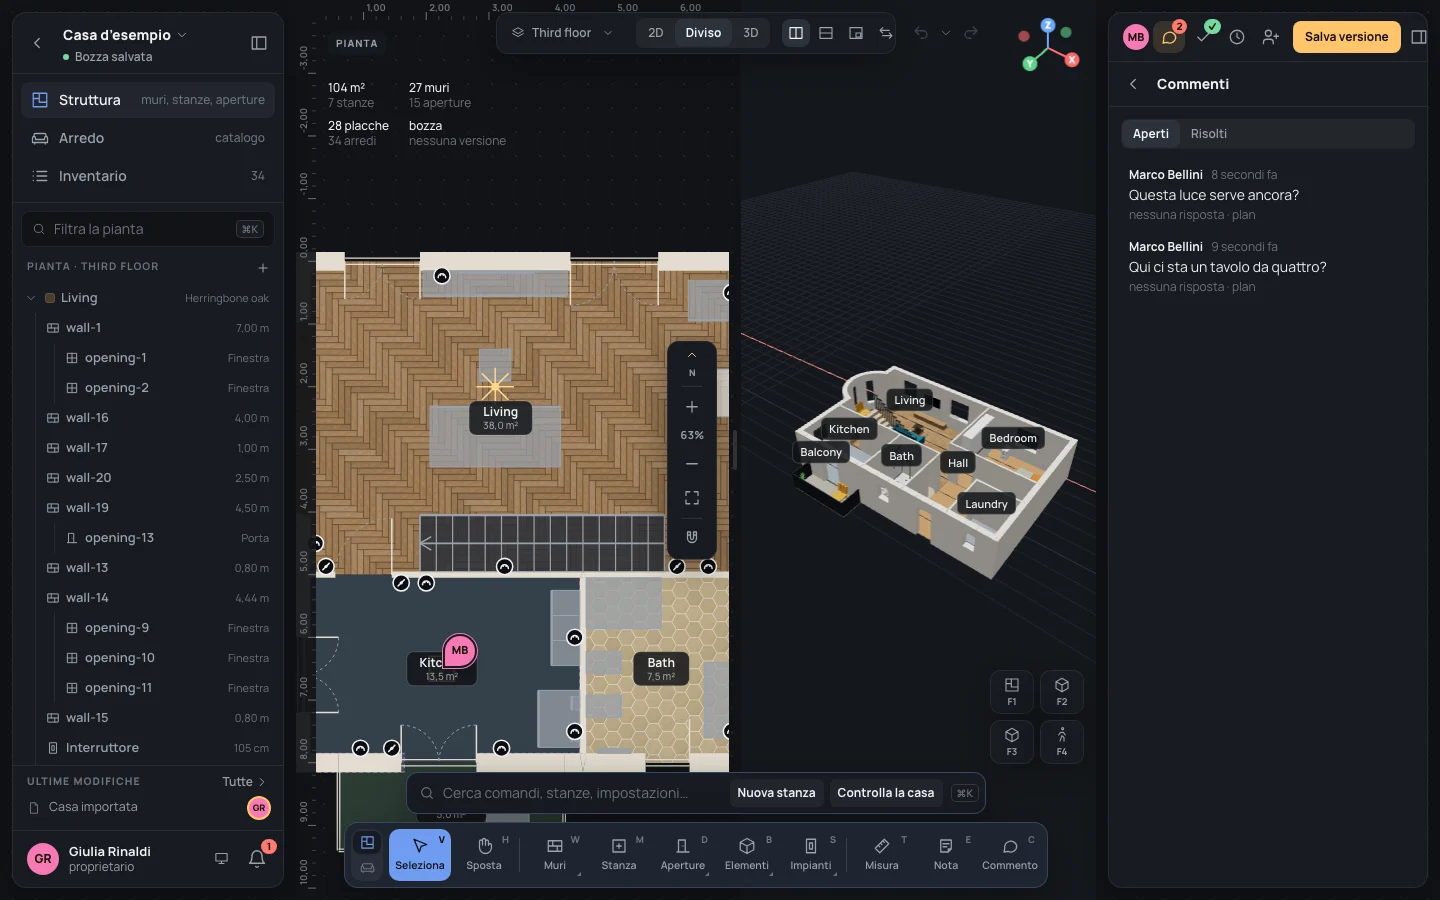This screenshot has width=1440, height=900.
Task: Choose the Stanza room tool
Action: pos(619,854)
